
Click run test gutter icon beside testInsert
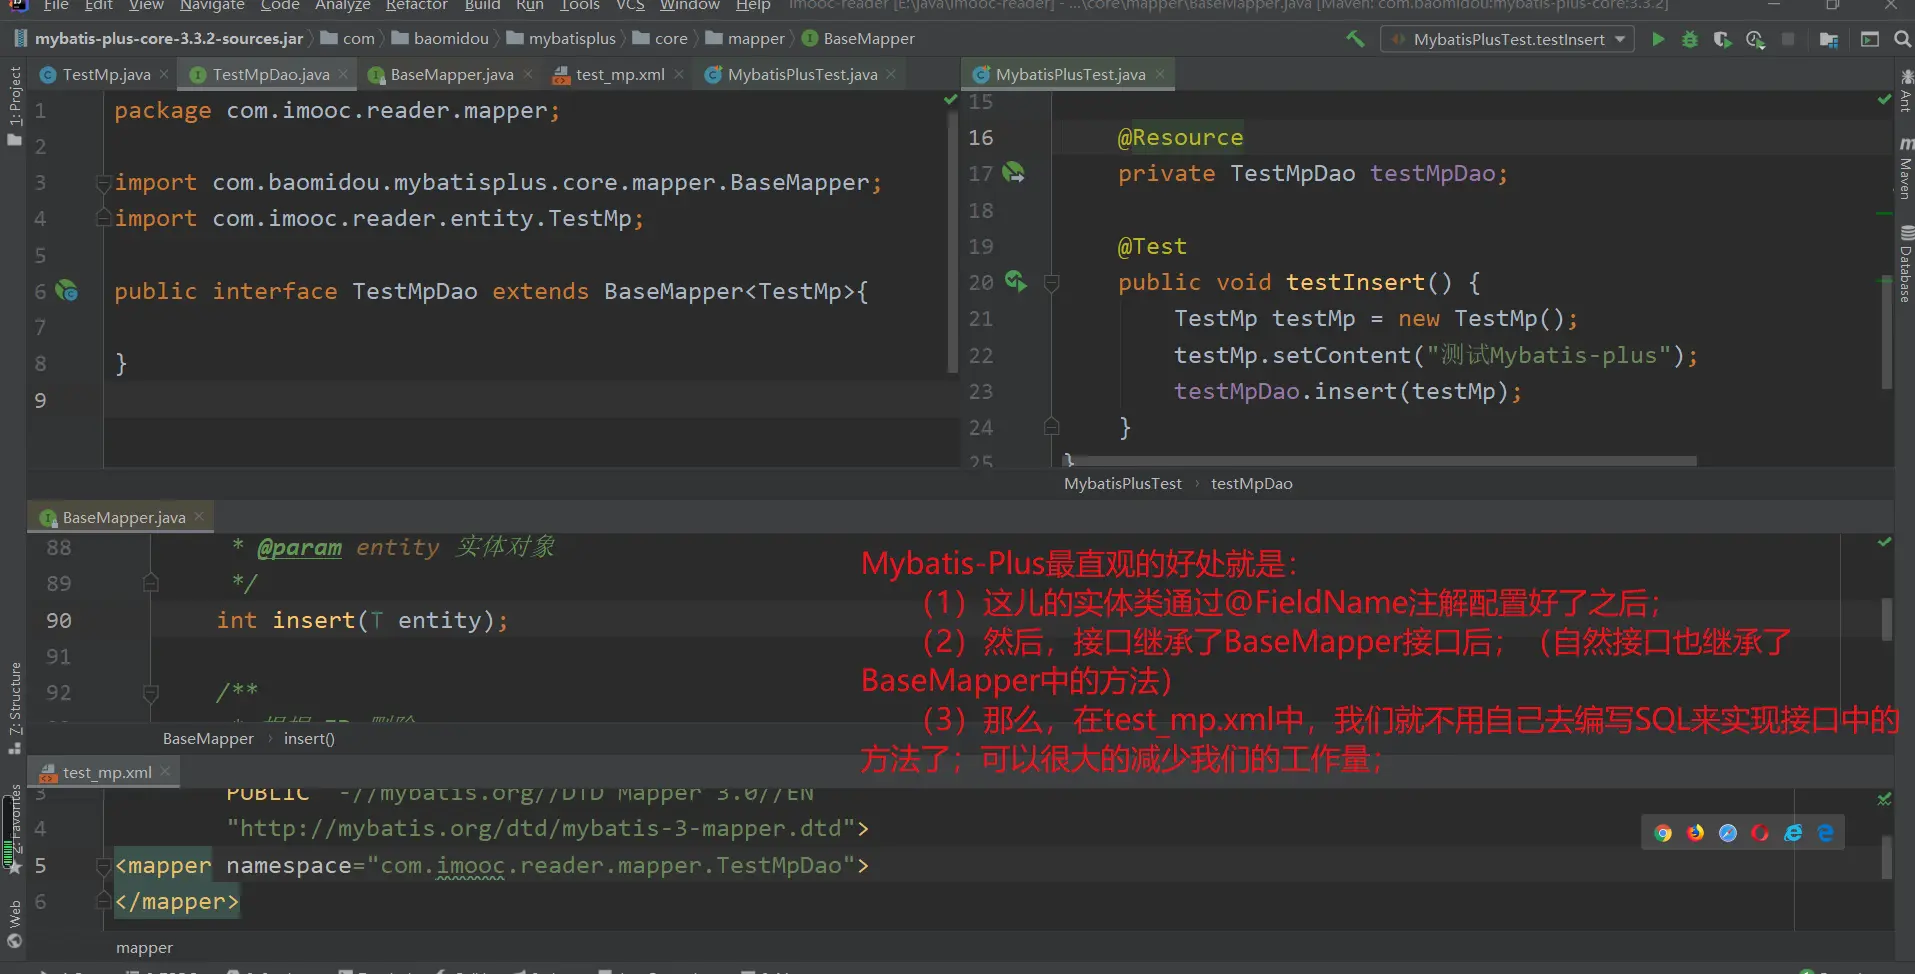coord(1015,281)
